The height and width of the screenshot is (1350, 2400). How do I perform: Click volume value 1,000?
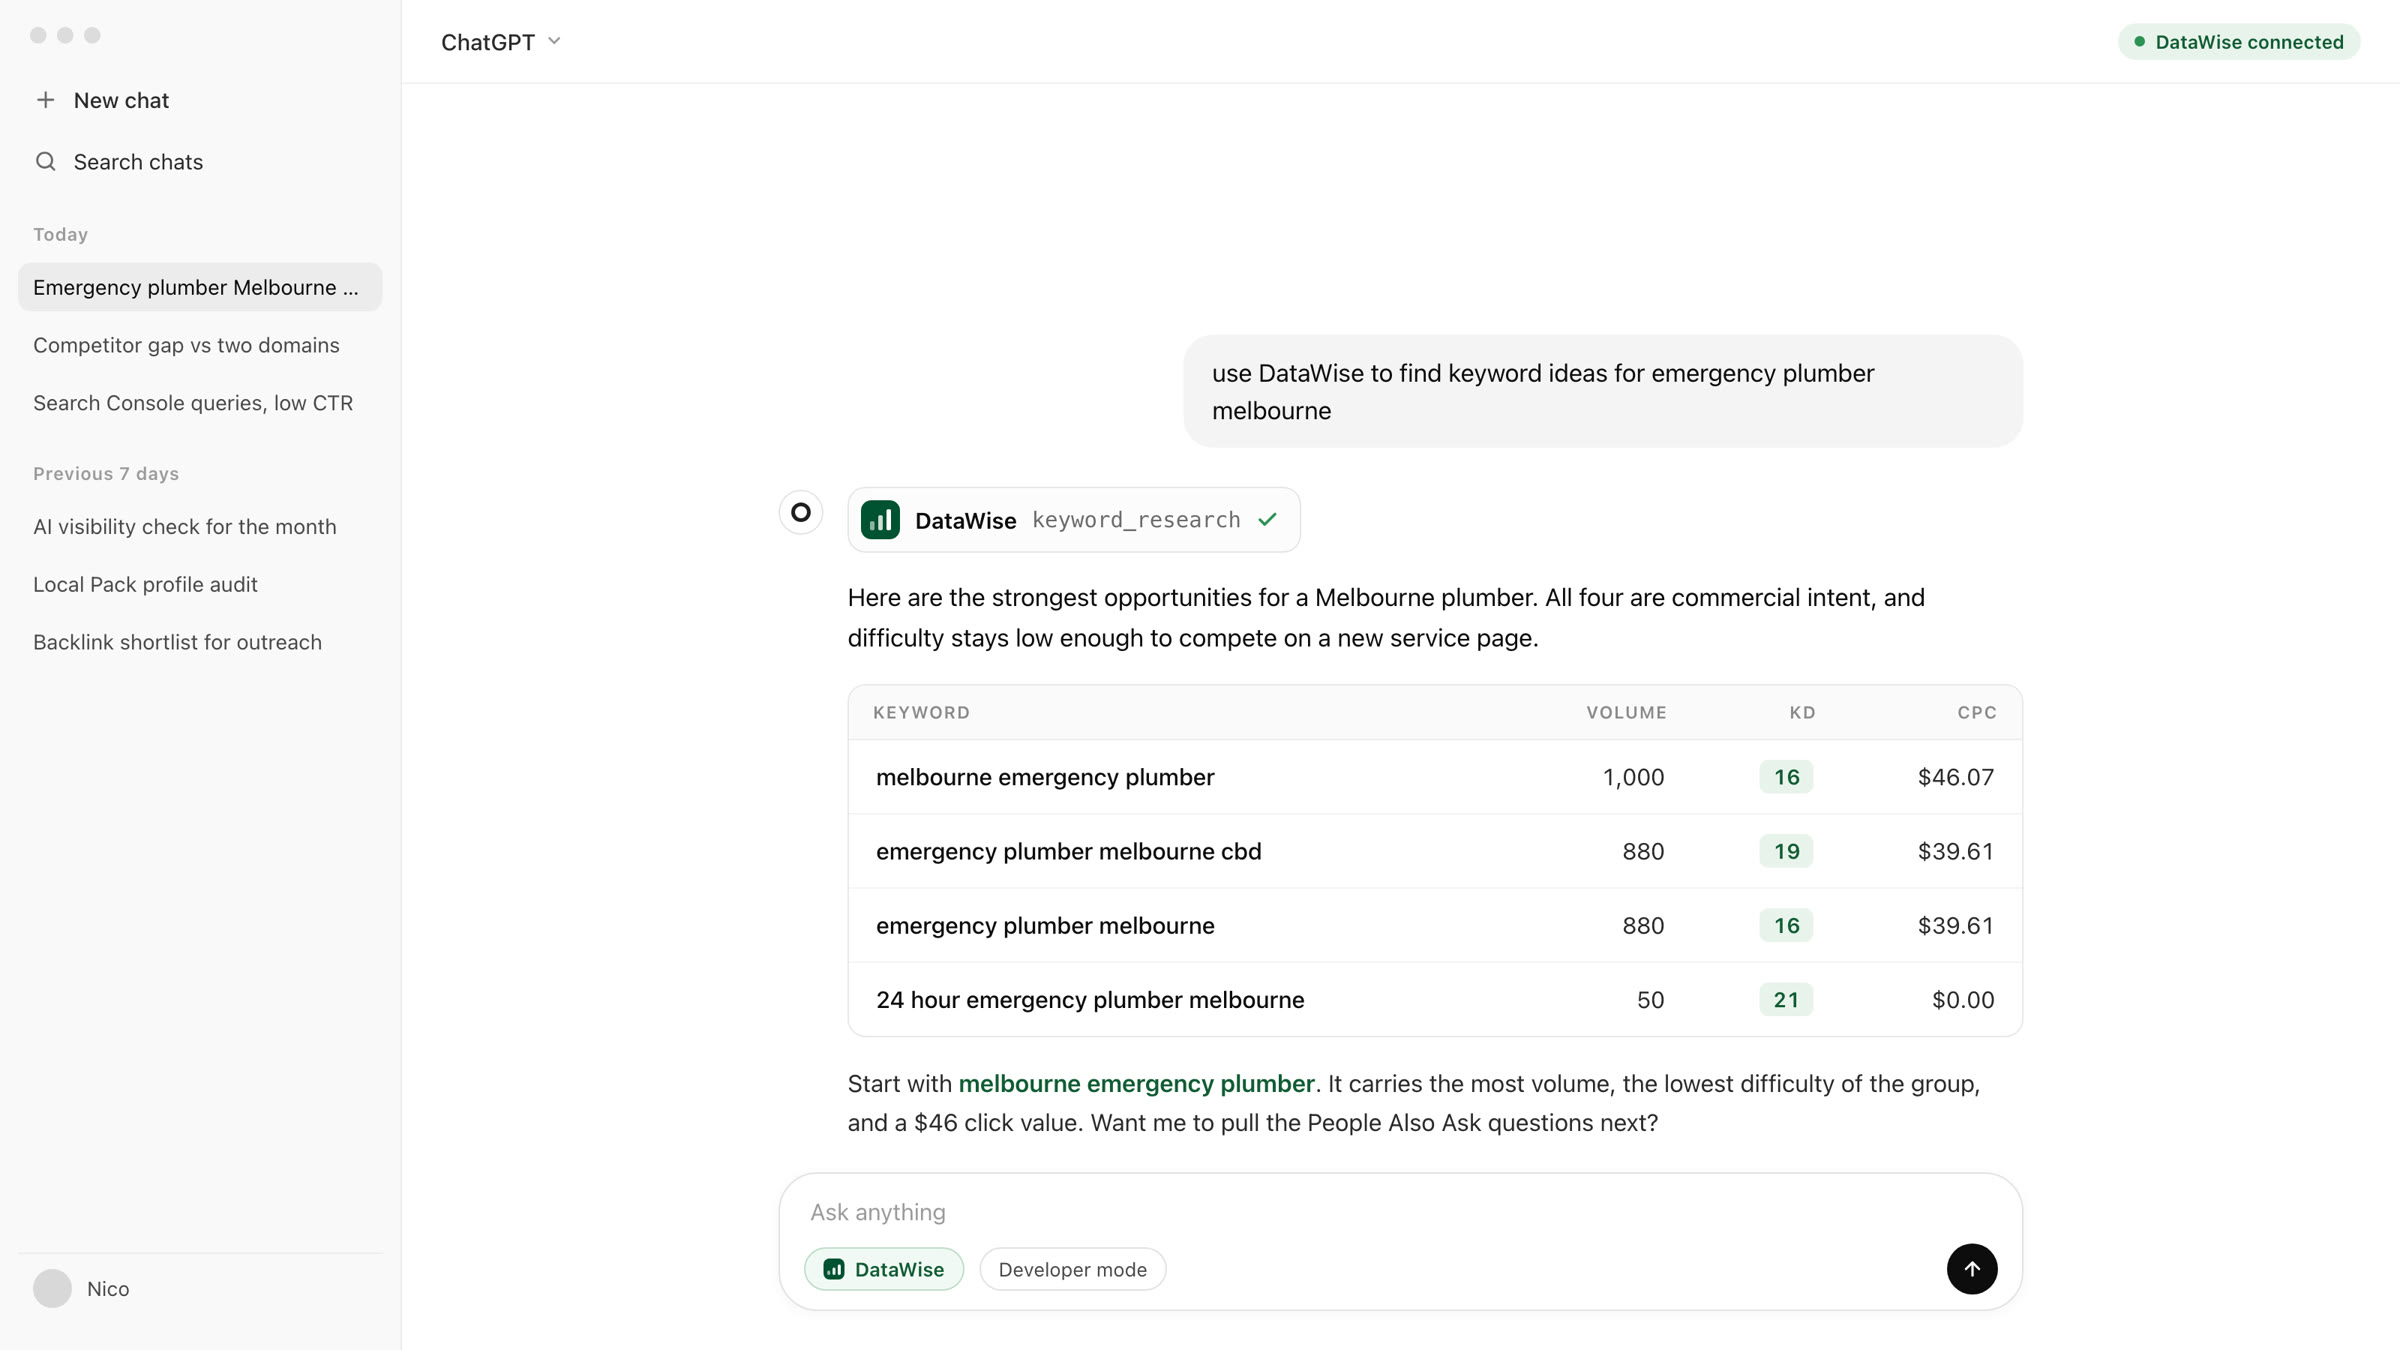tap(1633, 777)
